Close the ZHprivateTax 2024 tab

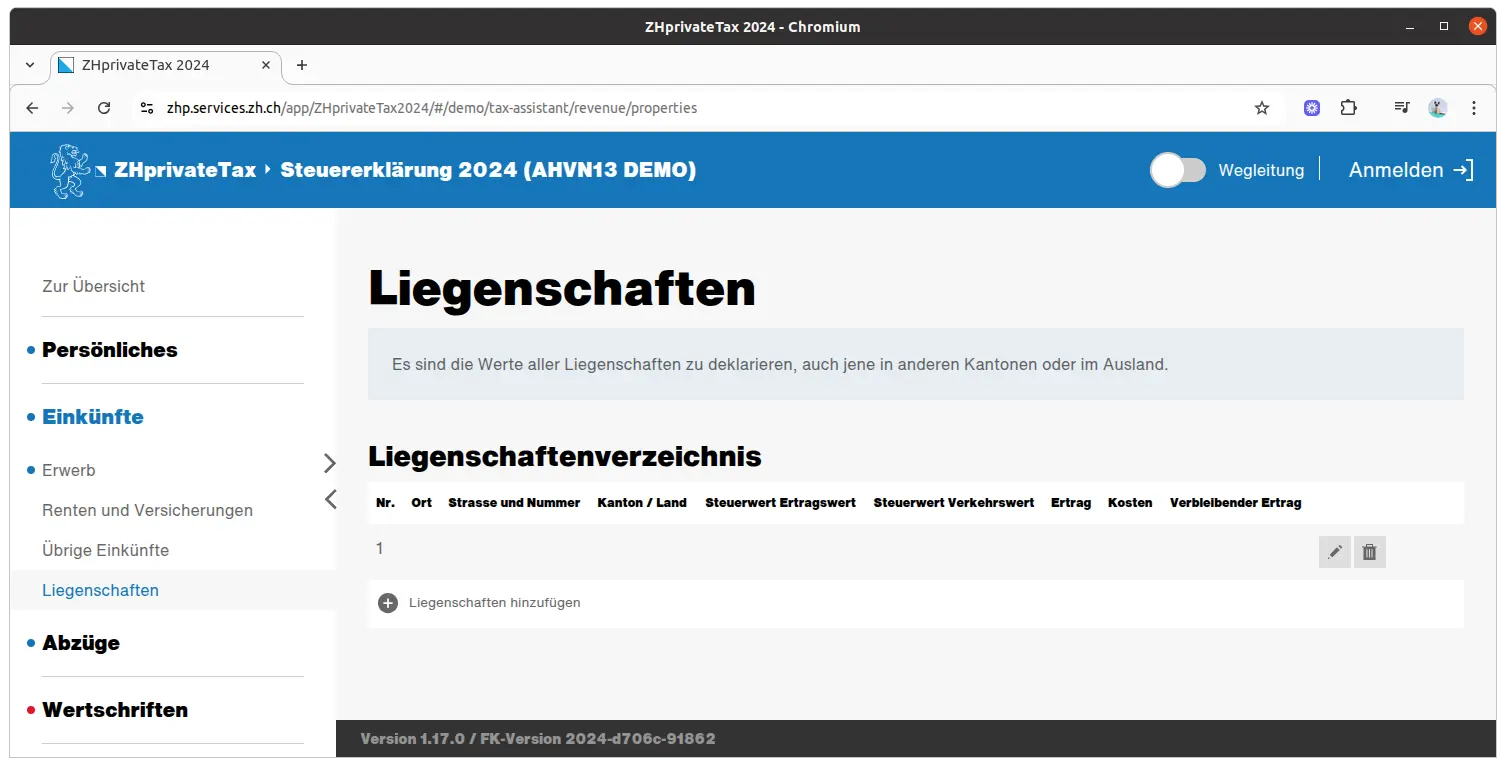point(266,65)
